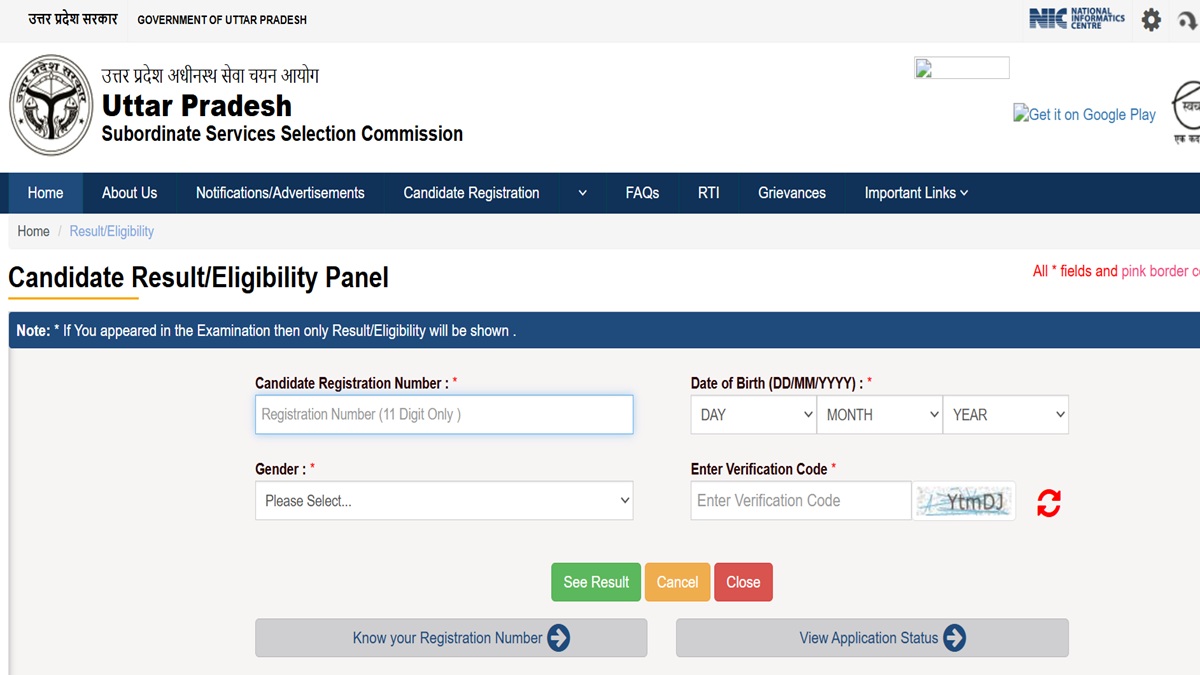
Task: Click the Candidate Registration Number input field
Action: point(444,414)
